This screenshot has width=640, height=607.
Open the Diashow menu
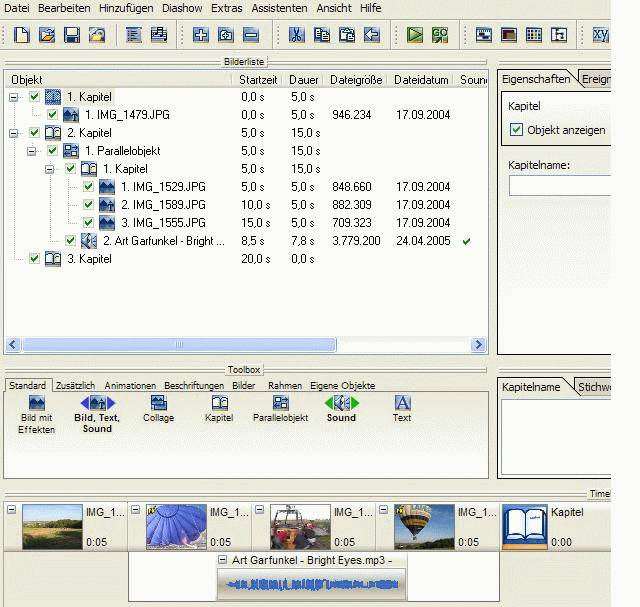tap(183, 8)
